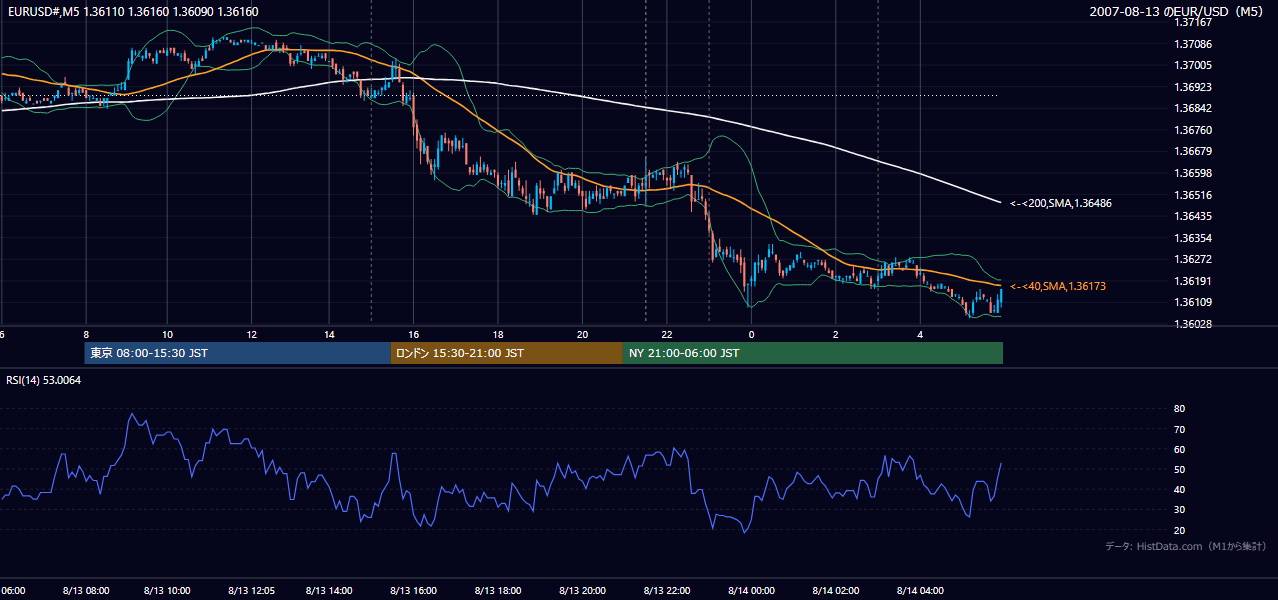Viewport: 1278px width, 600px height.
Task: Click the 8/13 08:00 time label
Action: (x=85, y=590)
